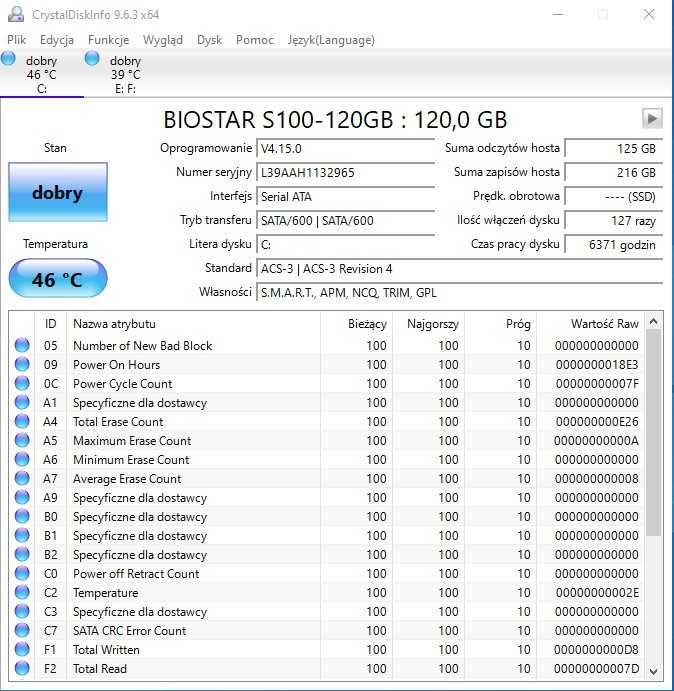Click the Własności field with S.M.A.R.T.
Viewport: 674px width, 691px height.
click(x=459, y=293)
